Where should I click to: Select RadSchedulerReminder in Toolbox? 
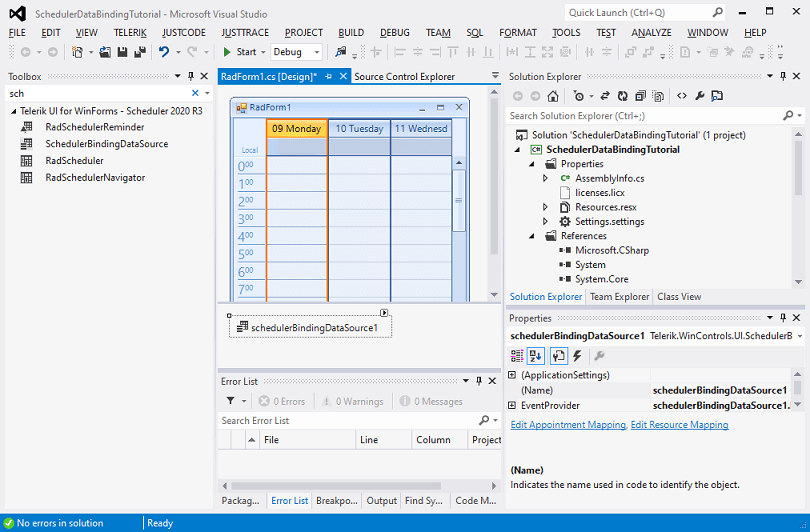95,127
